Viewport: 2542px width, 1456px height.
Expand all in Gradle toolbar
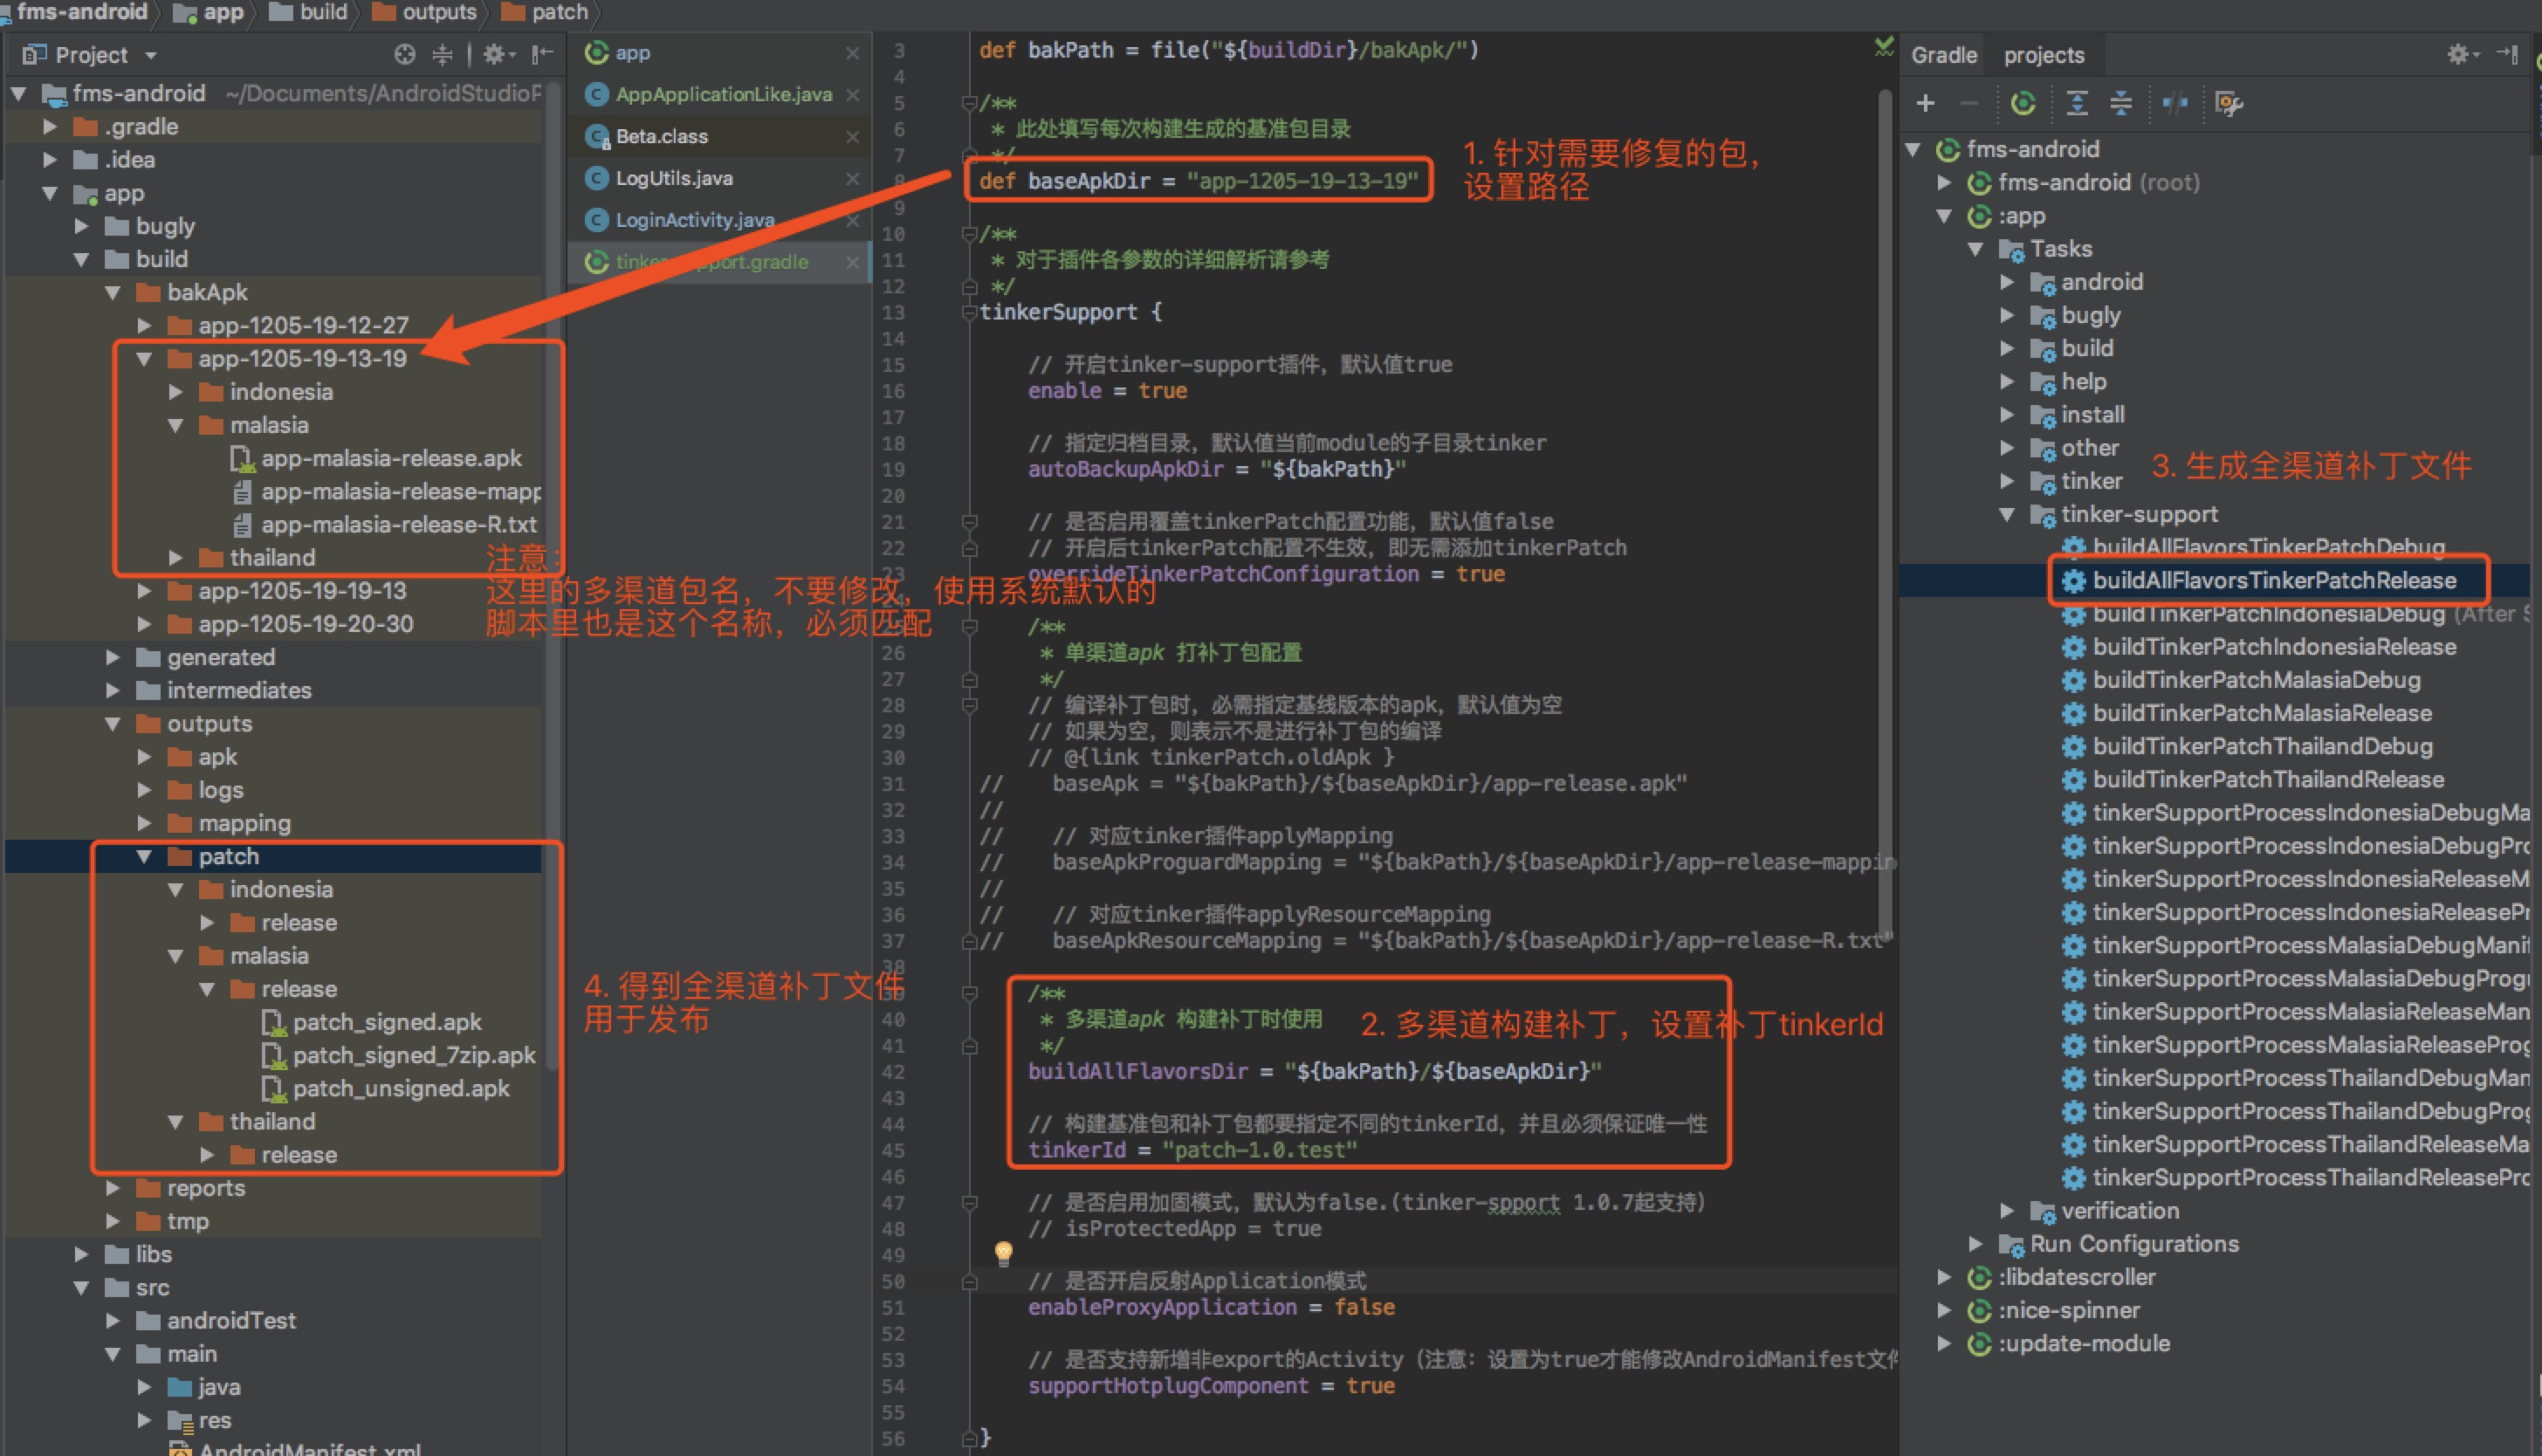pyautogui.click(x=2077, y=103)
